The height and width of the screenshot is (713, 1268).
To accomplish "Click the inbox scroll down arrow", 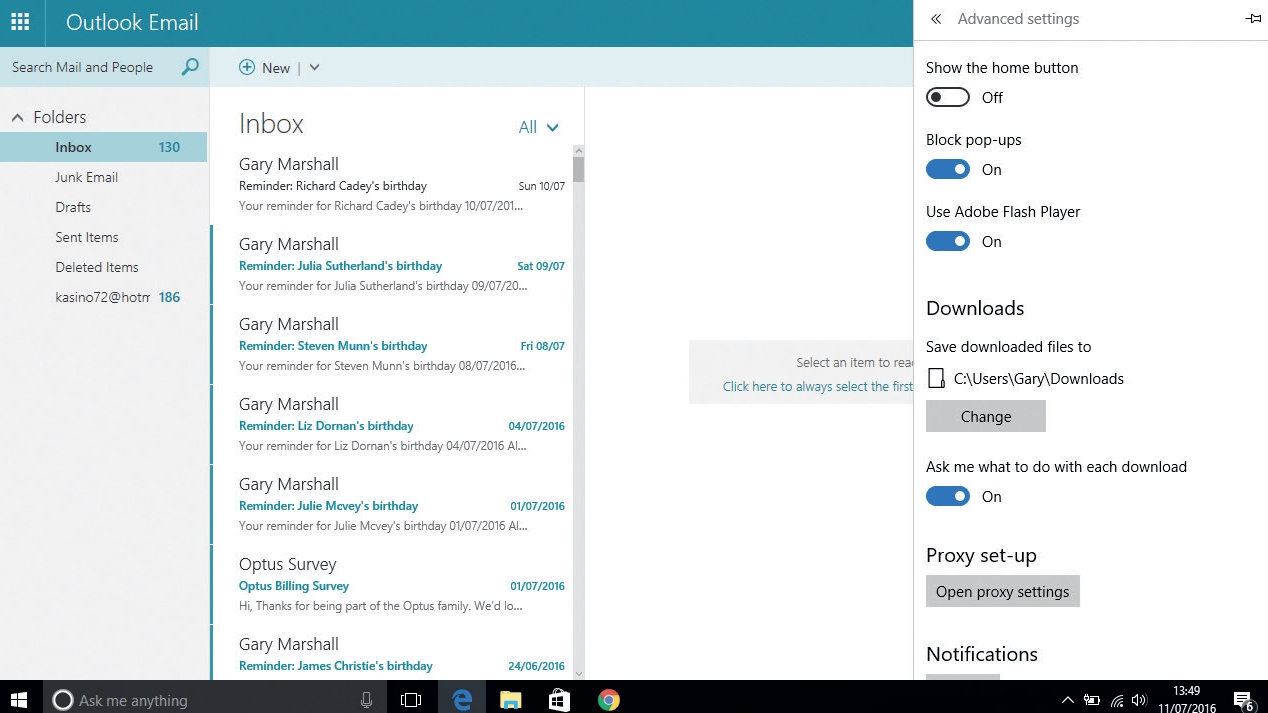I will 578,673.
